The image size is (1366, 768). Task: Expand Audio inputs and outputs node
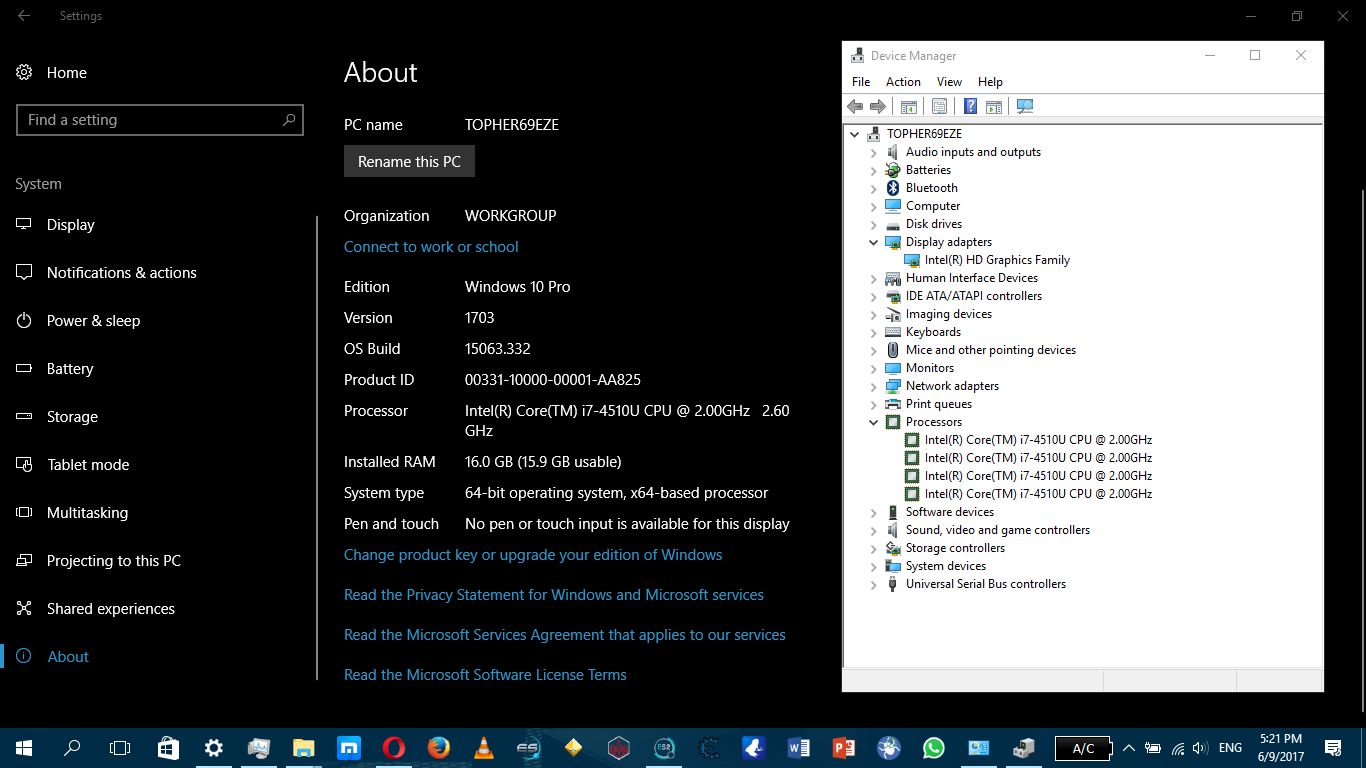(x=873, y=152)
